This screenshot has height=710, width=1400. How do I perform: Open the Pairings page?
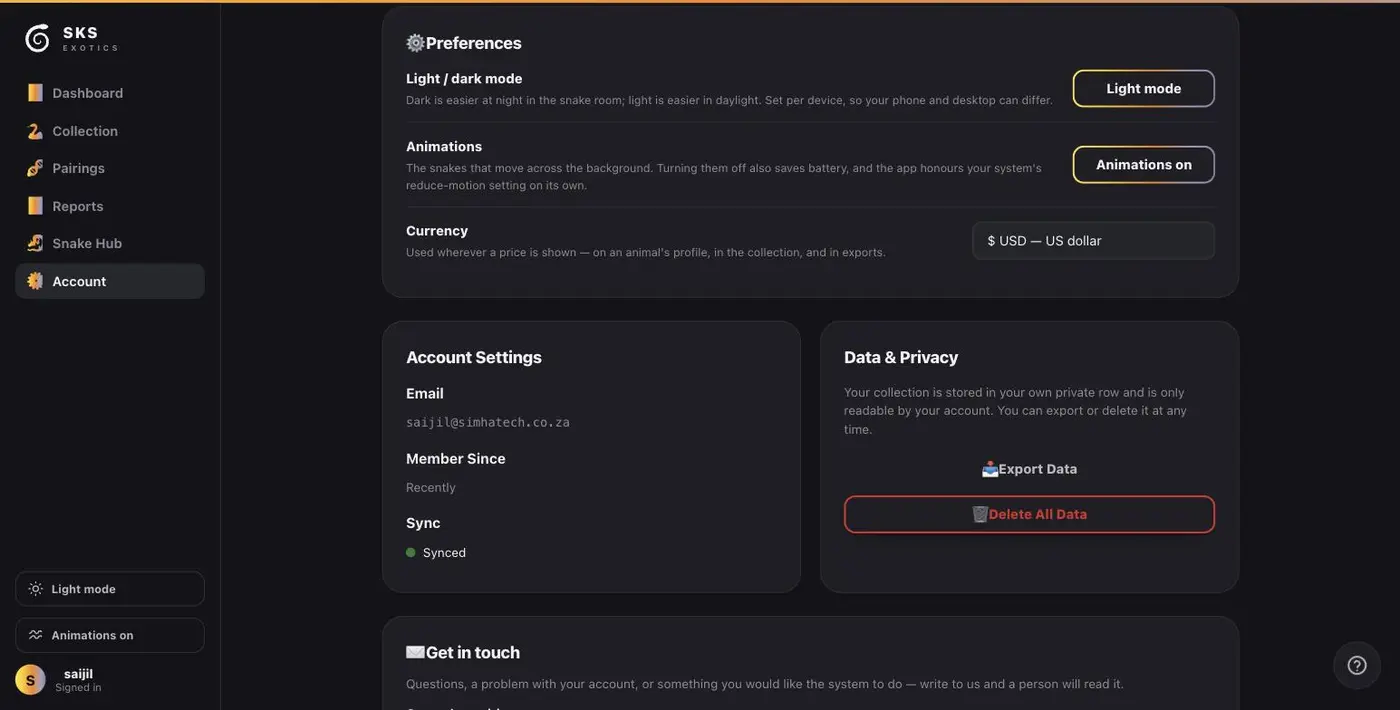[110, 168]
